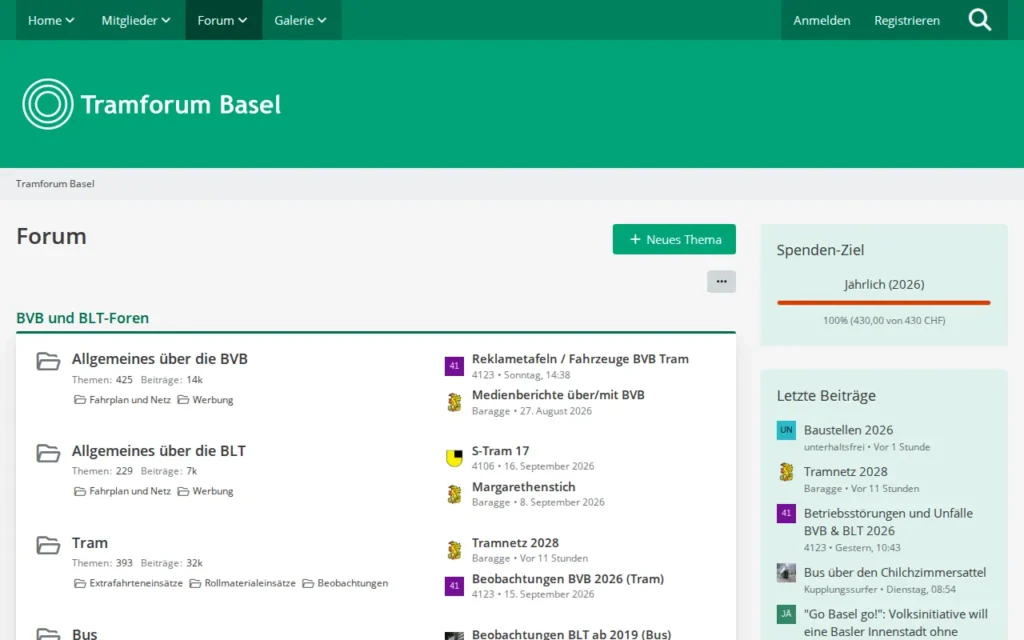Open Allgemeines über die BVB forum

[x=159, y=359]
